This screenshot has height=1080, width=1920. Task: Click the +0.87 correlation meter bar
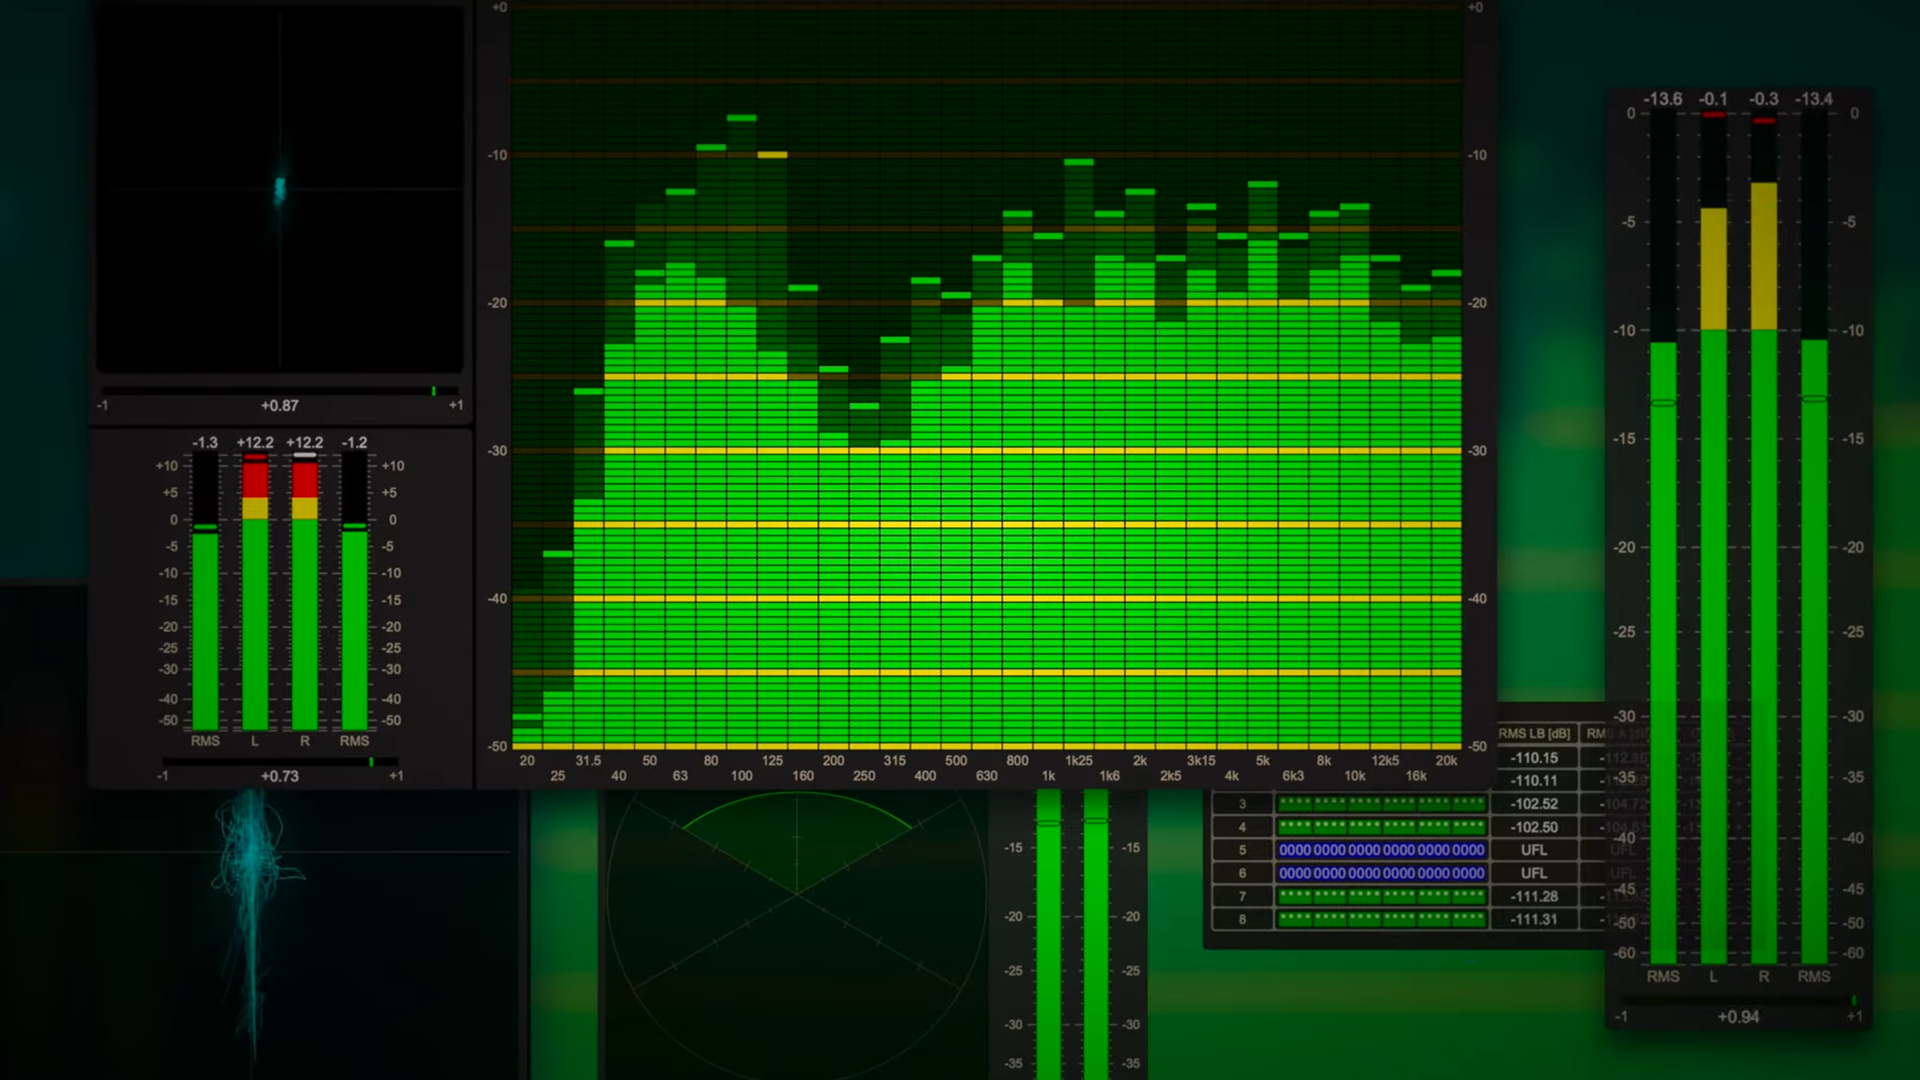click(x=280, y=391)
